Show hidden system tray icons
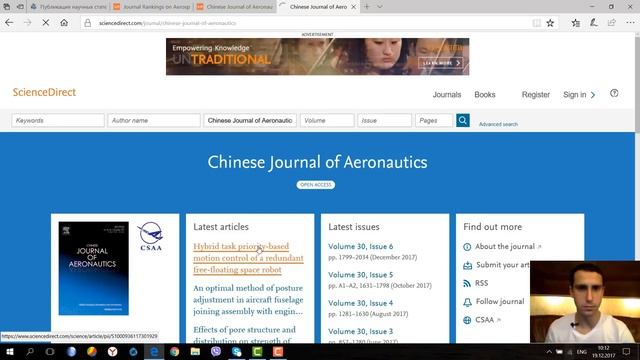 [549, 351]
